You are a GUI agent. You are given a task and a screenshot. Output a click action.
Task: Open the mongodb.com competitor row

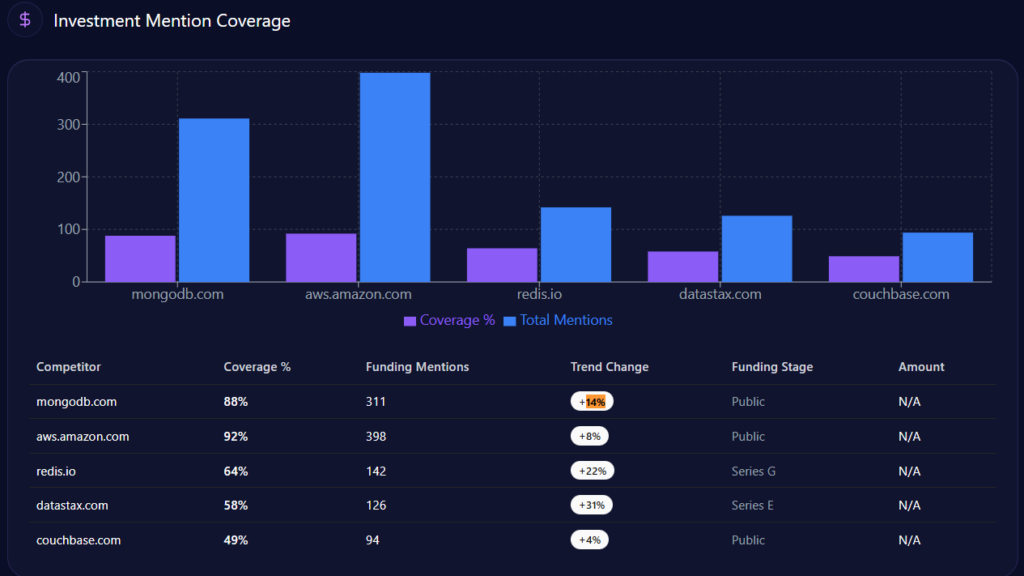(x=76, y=402)
